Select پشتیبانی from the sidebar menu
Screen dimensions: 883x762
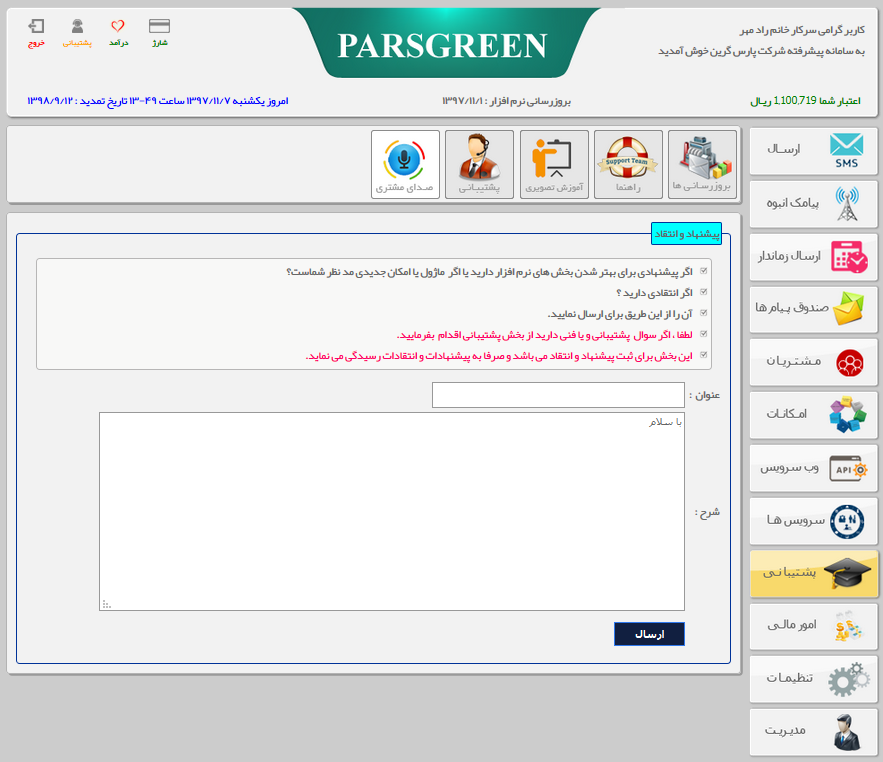coord(812,573)
